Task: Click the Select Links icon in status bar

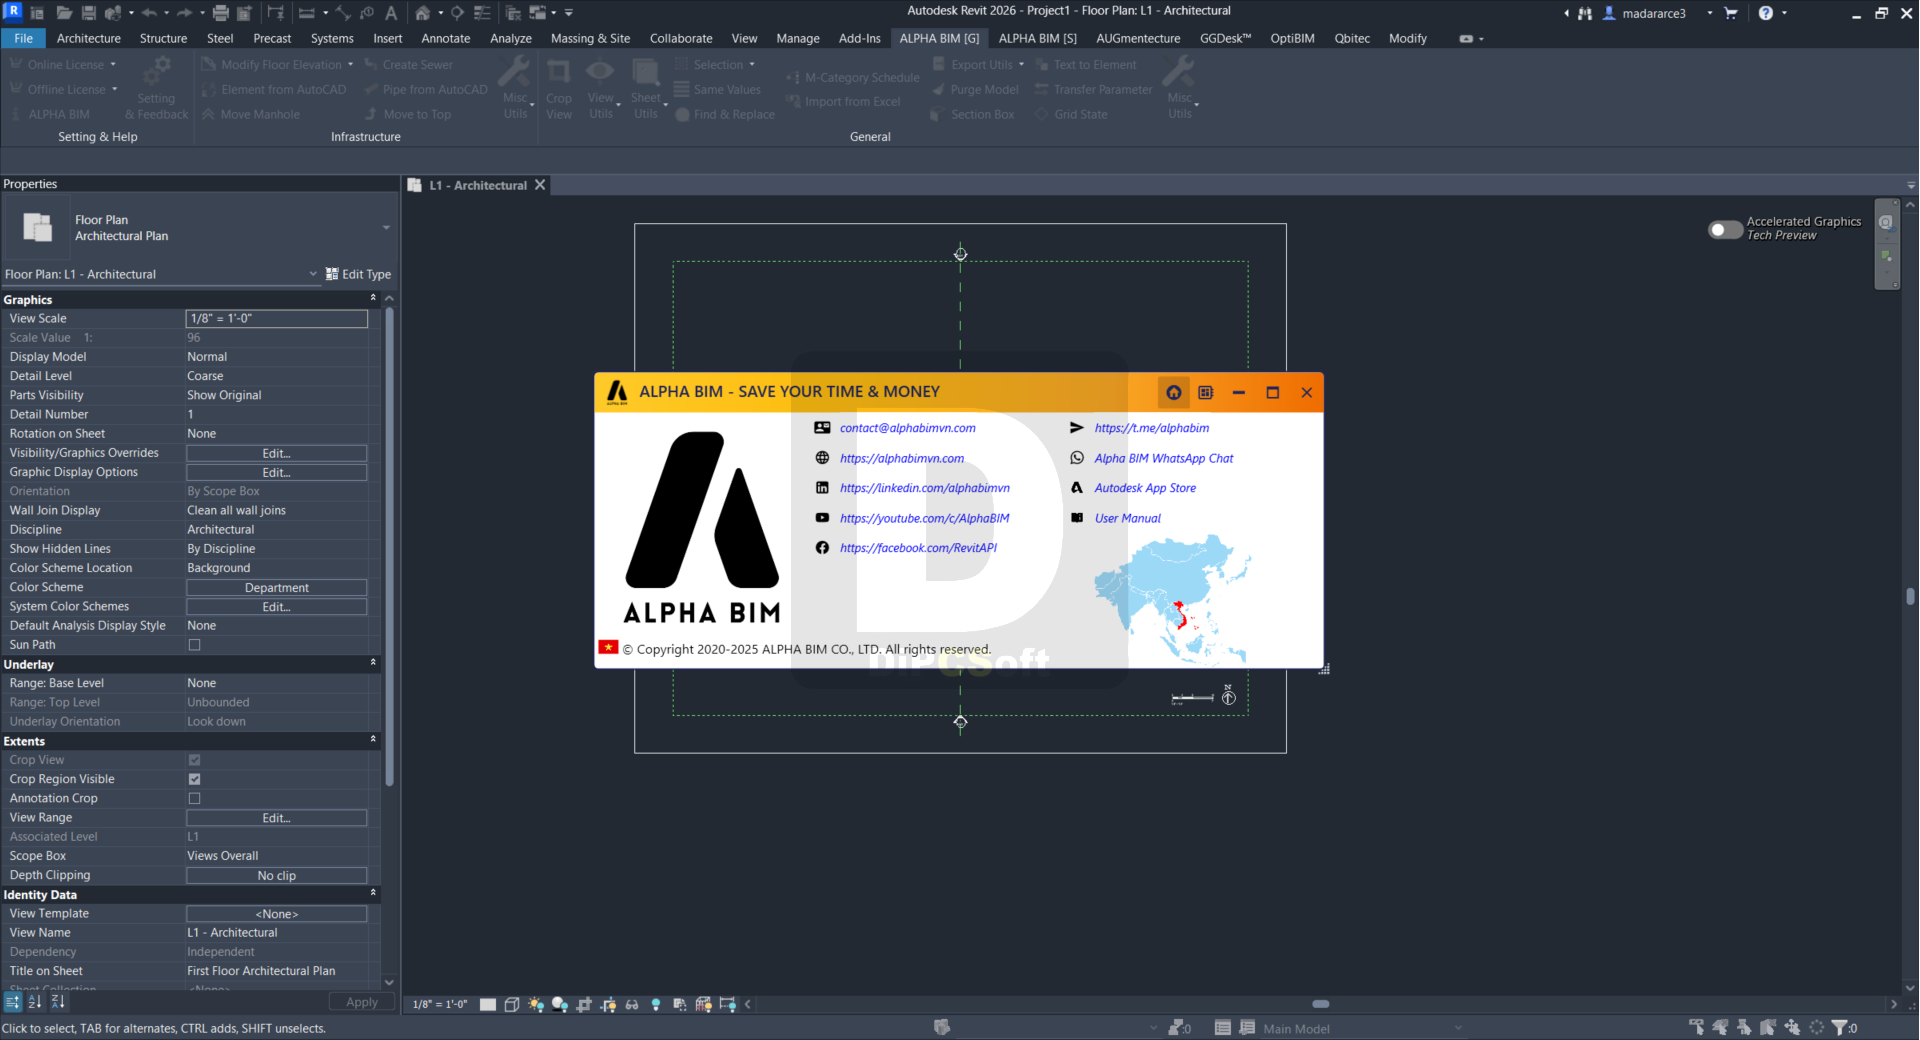Action: (x=1696, y=1027)
